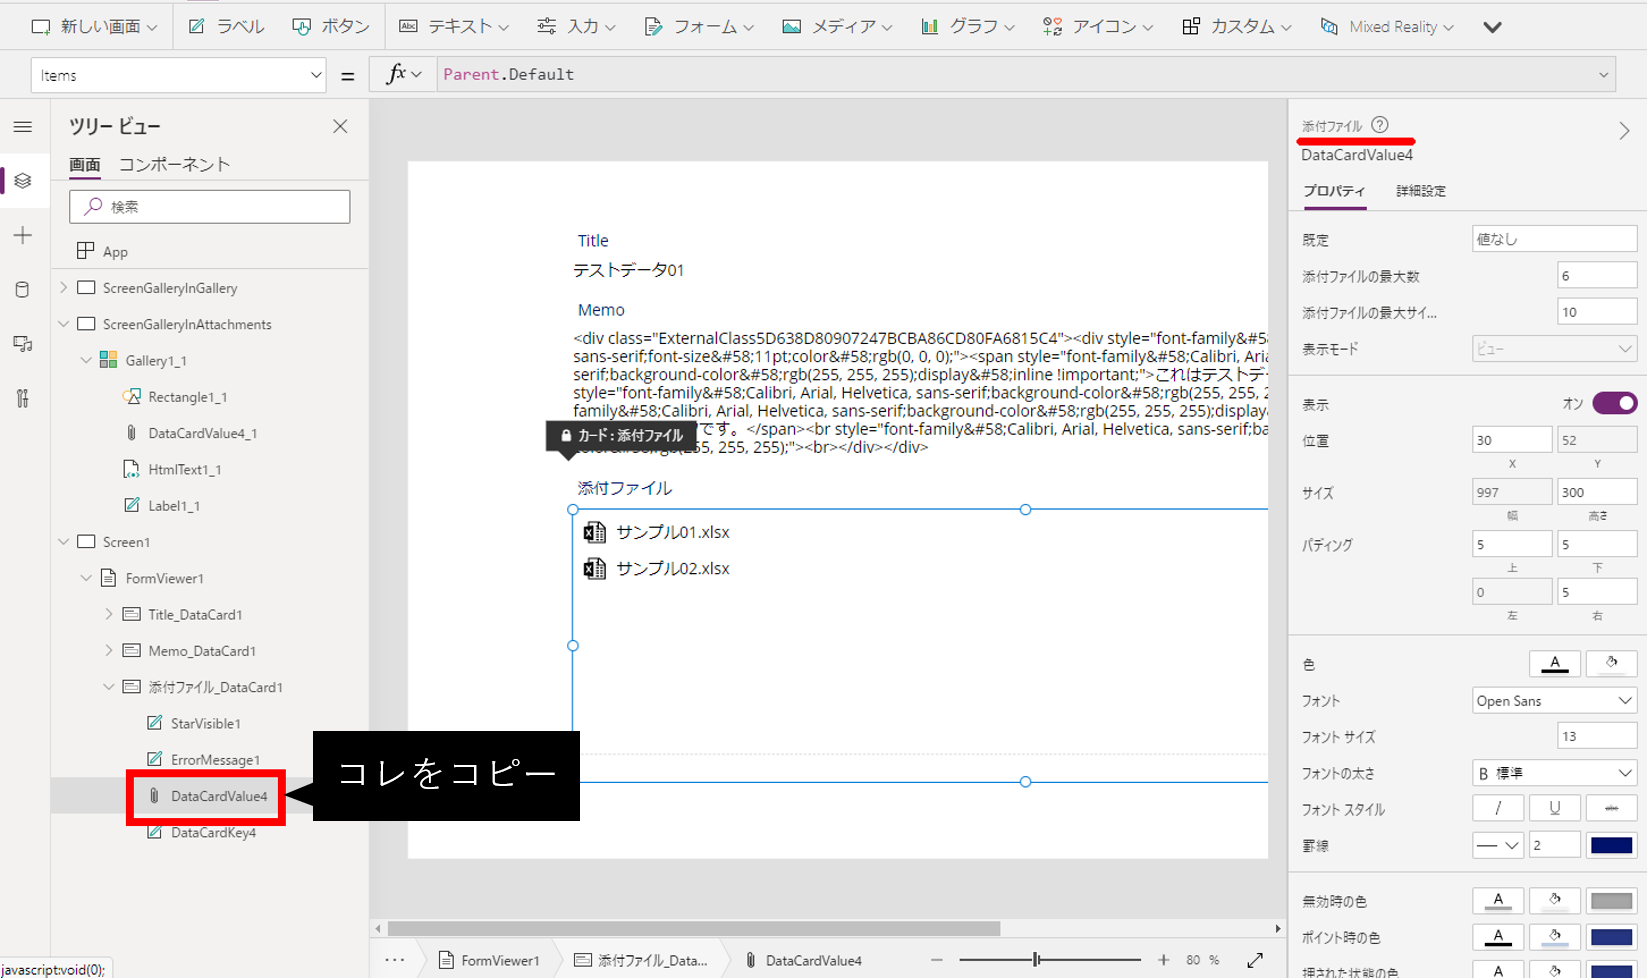
Task: Click the underline font style button
Action: (1555, 808)
